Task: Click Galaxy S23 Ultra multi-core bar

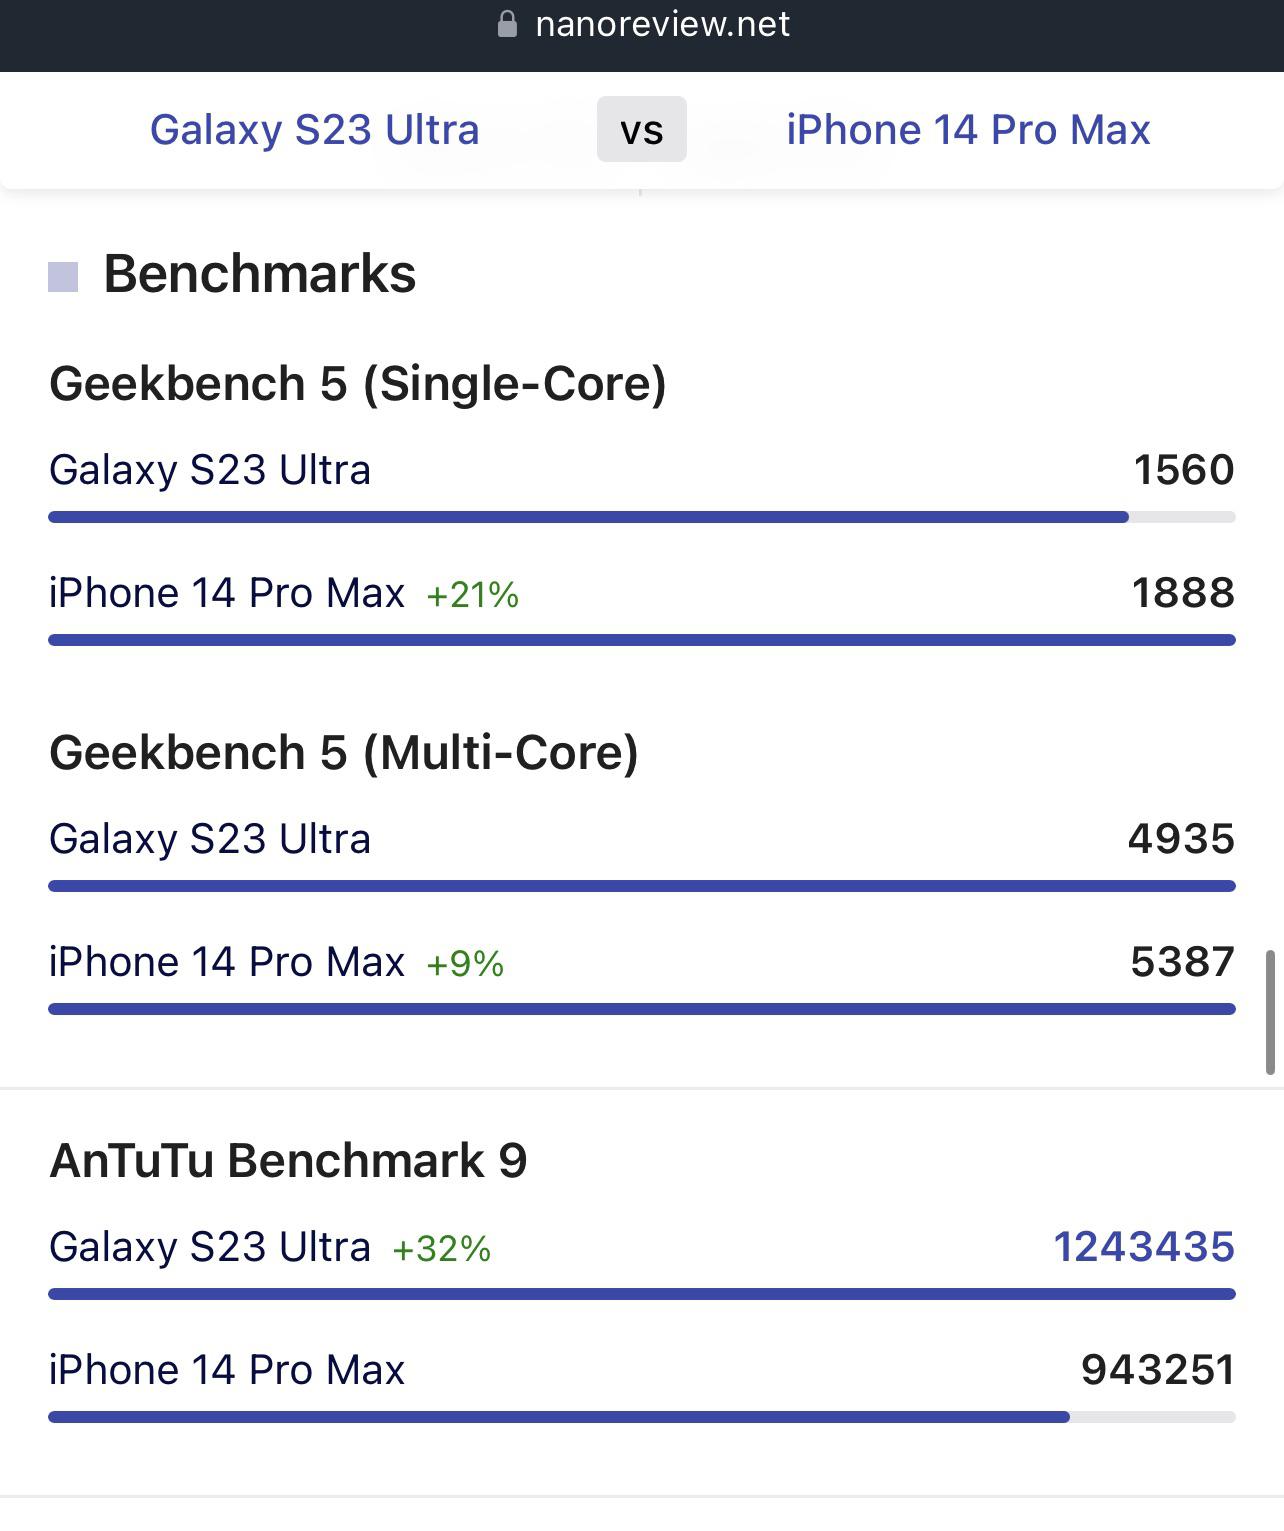Action: tap(641, 886)
